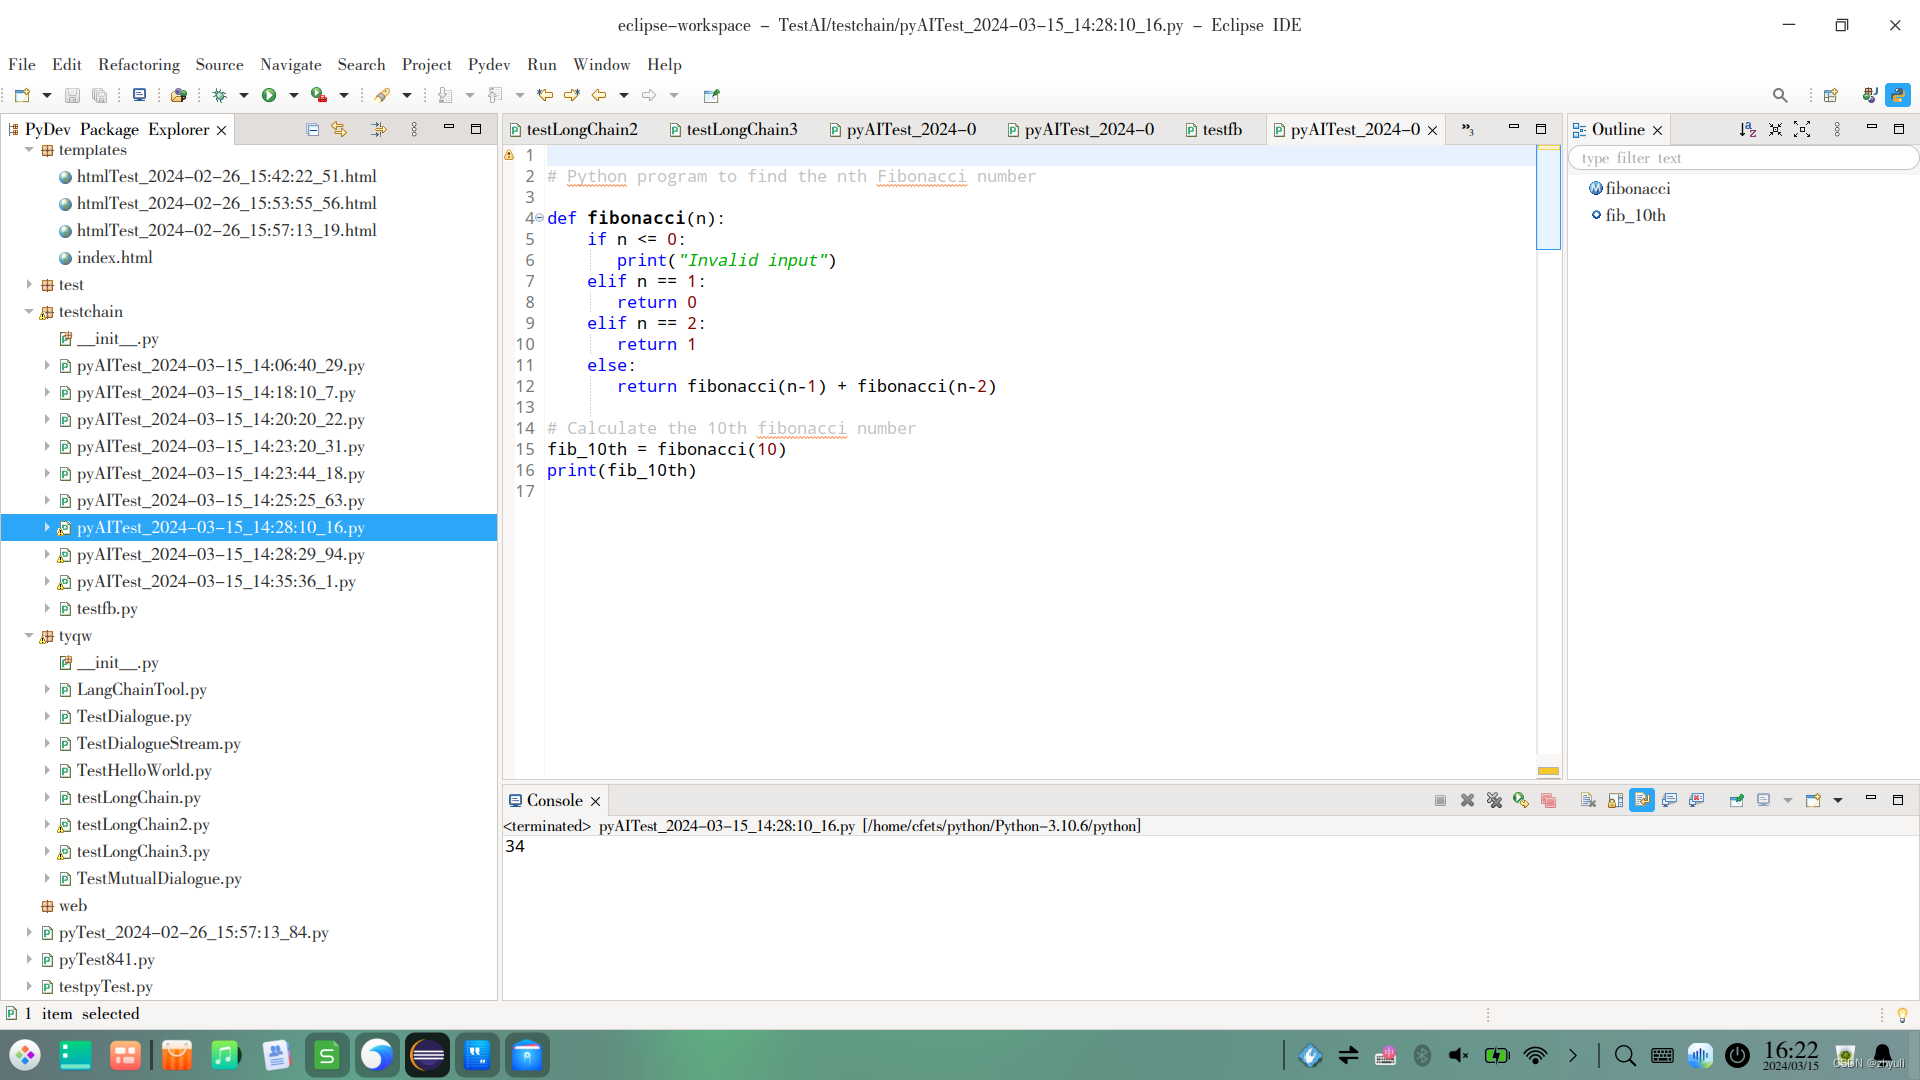Image resolution: width=1920 pixels, height=1080 pixels.
Task: Select pyAITest_2024-03-15_14:35:36_1.py file
Action: tap(216, 582)
